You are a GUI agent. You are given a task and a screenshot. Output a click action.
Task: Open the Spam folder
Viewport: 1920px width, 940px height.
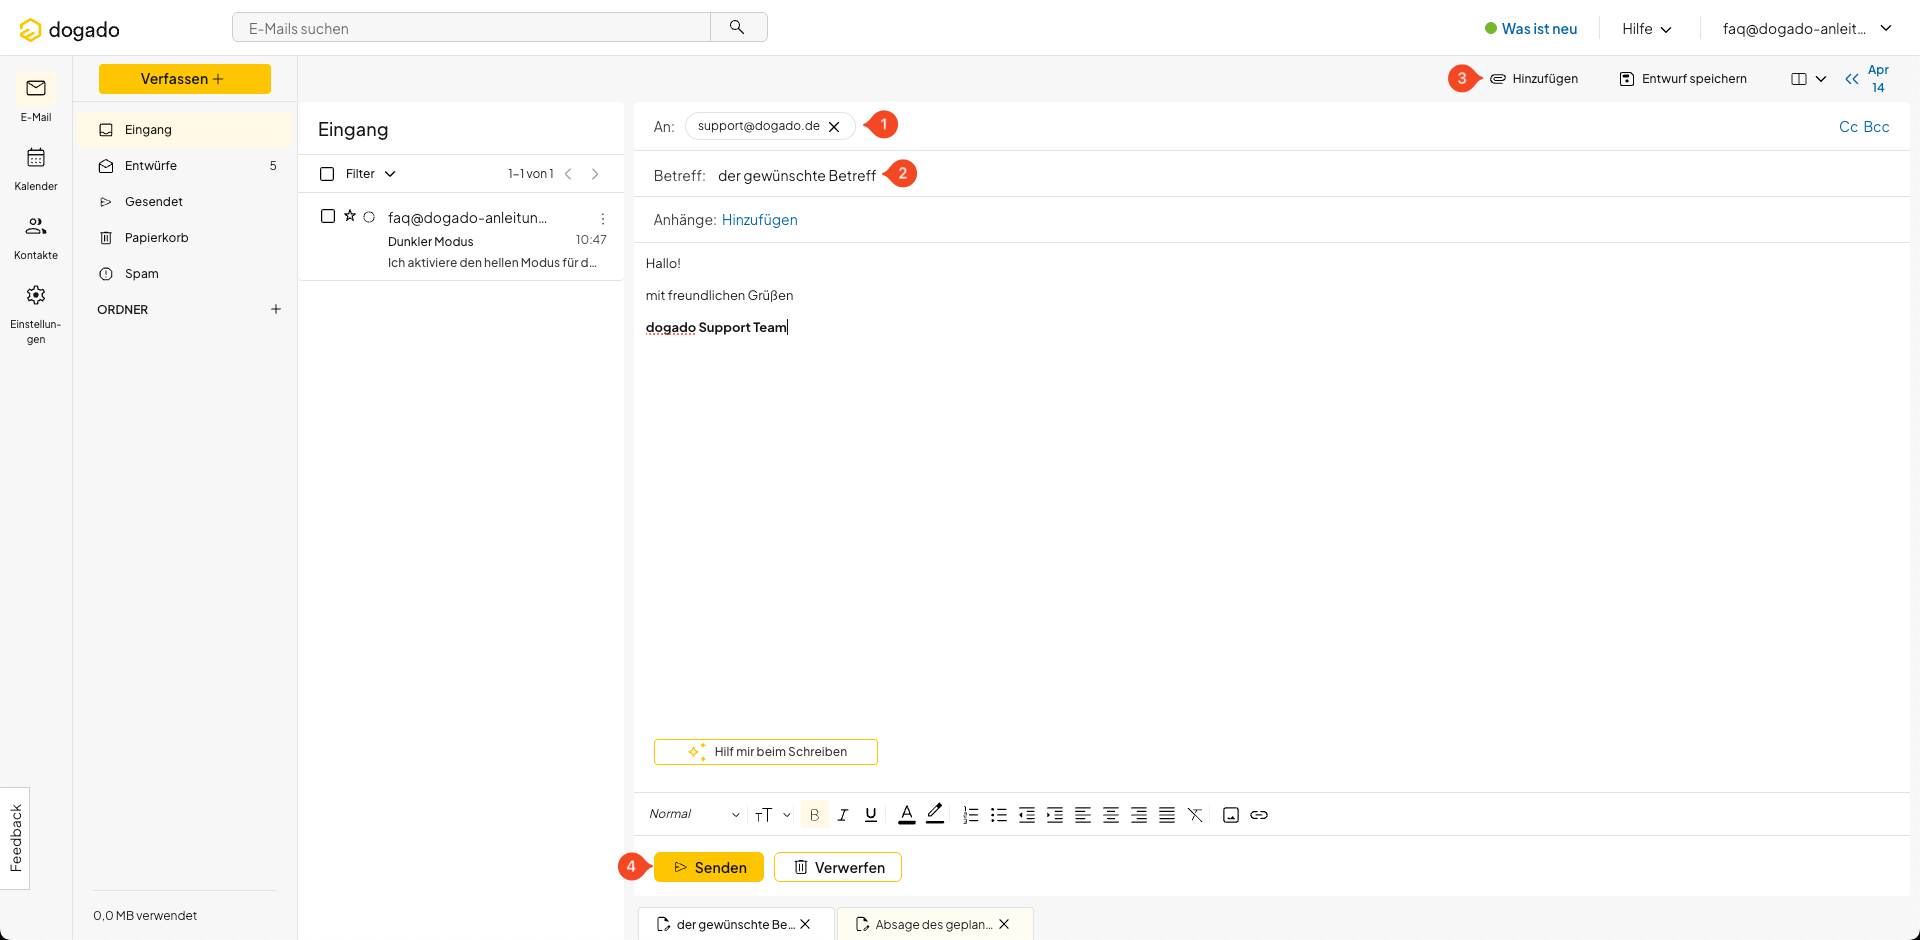click(x=185, y=274)
